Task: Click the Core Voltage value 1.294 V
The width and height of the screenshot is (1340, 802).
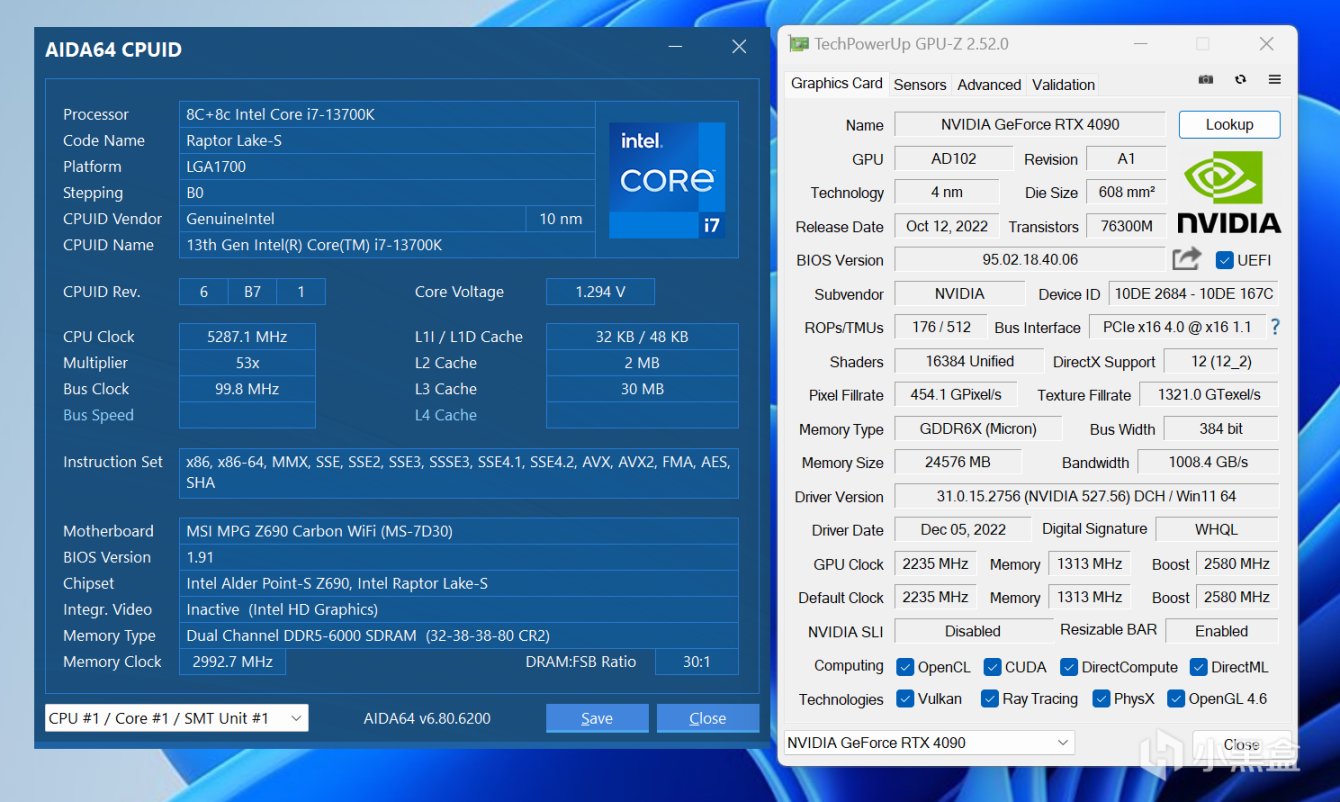Action: click(x=600, y=292)
